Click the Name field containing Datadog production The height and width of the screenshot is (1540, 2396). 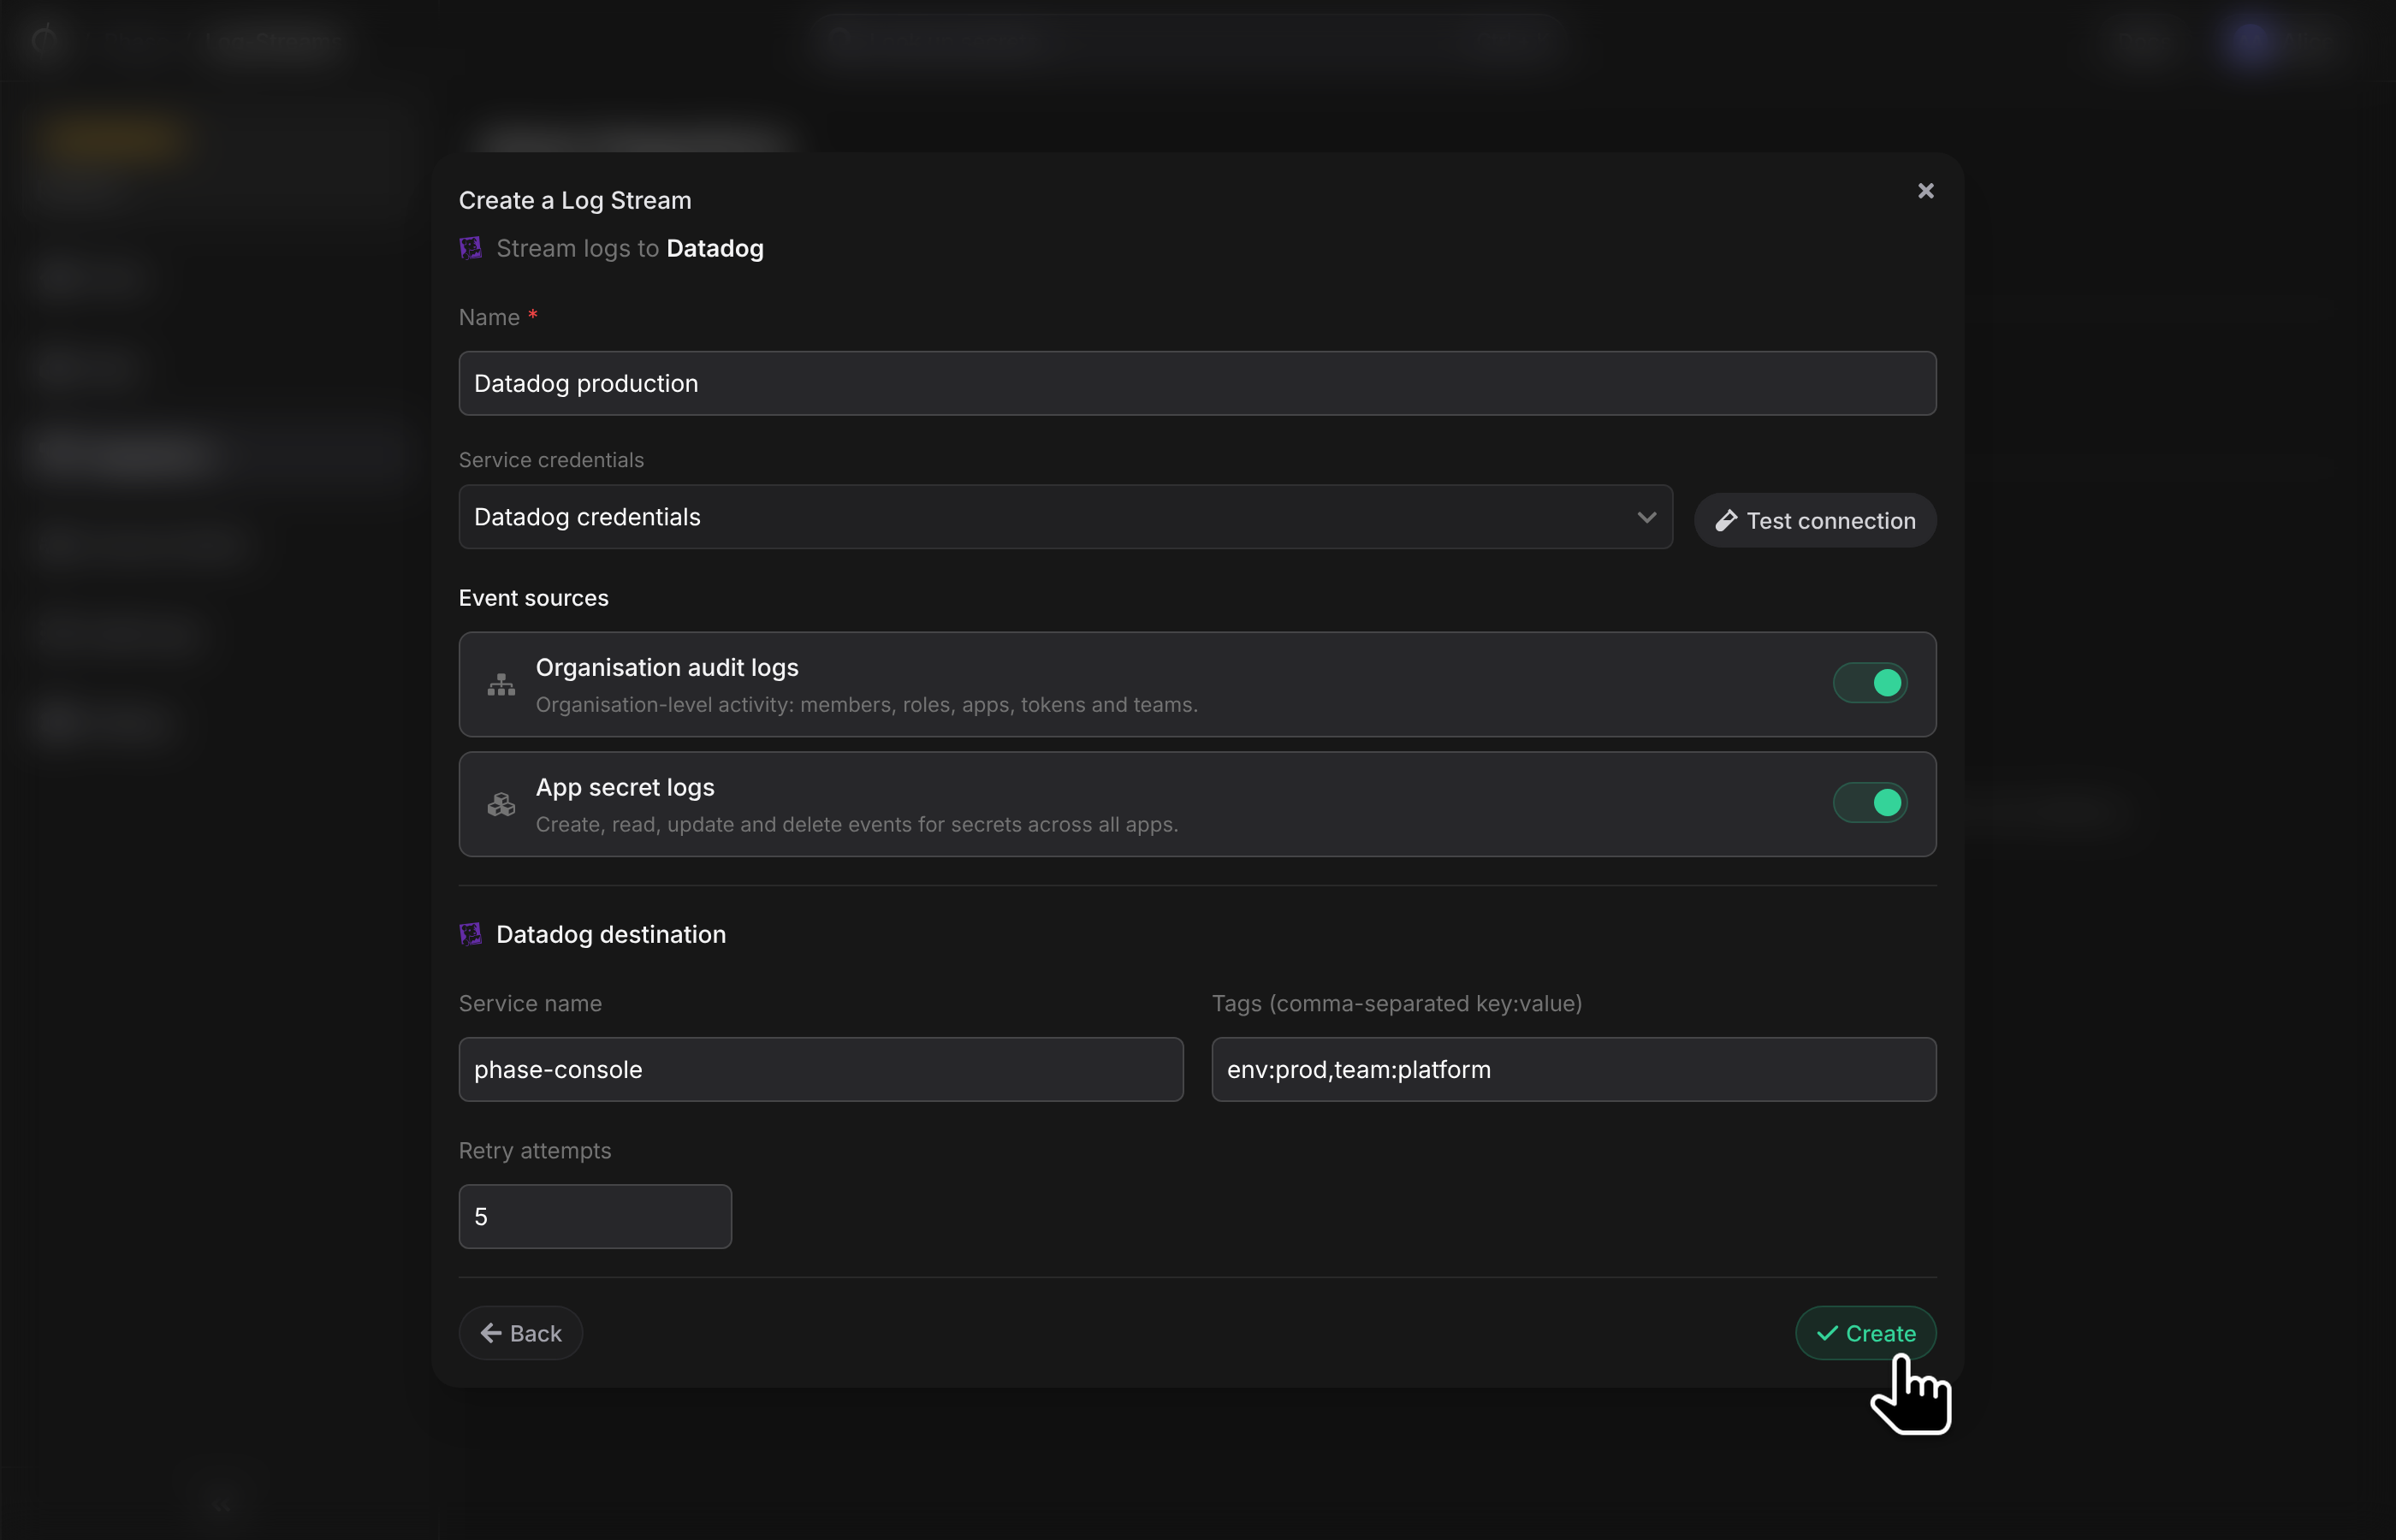coord(1197,383)
